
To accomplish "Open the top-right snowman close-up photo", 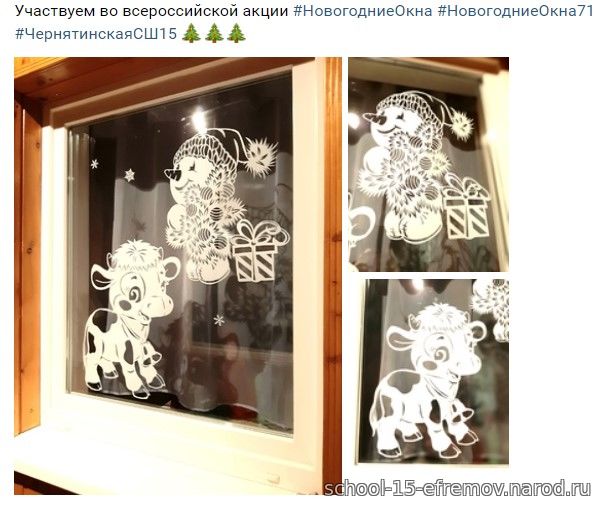I will point(429,164).
